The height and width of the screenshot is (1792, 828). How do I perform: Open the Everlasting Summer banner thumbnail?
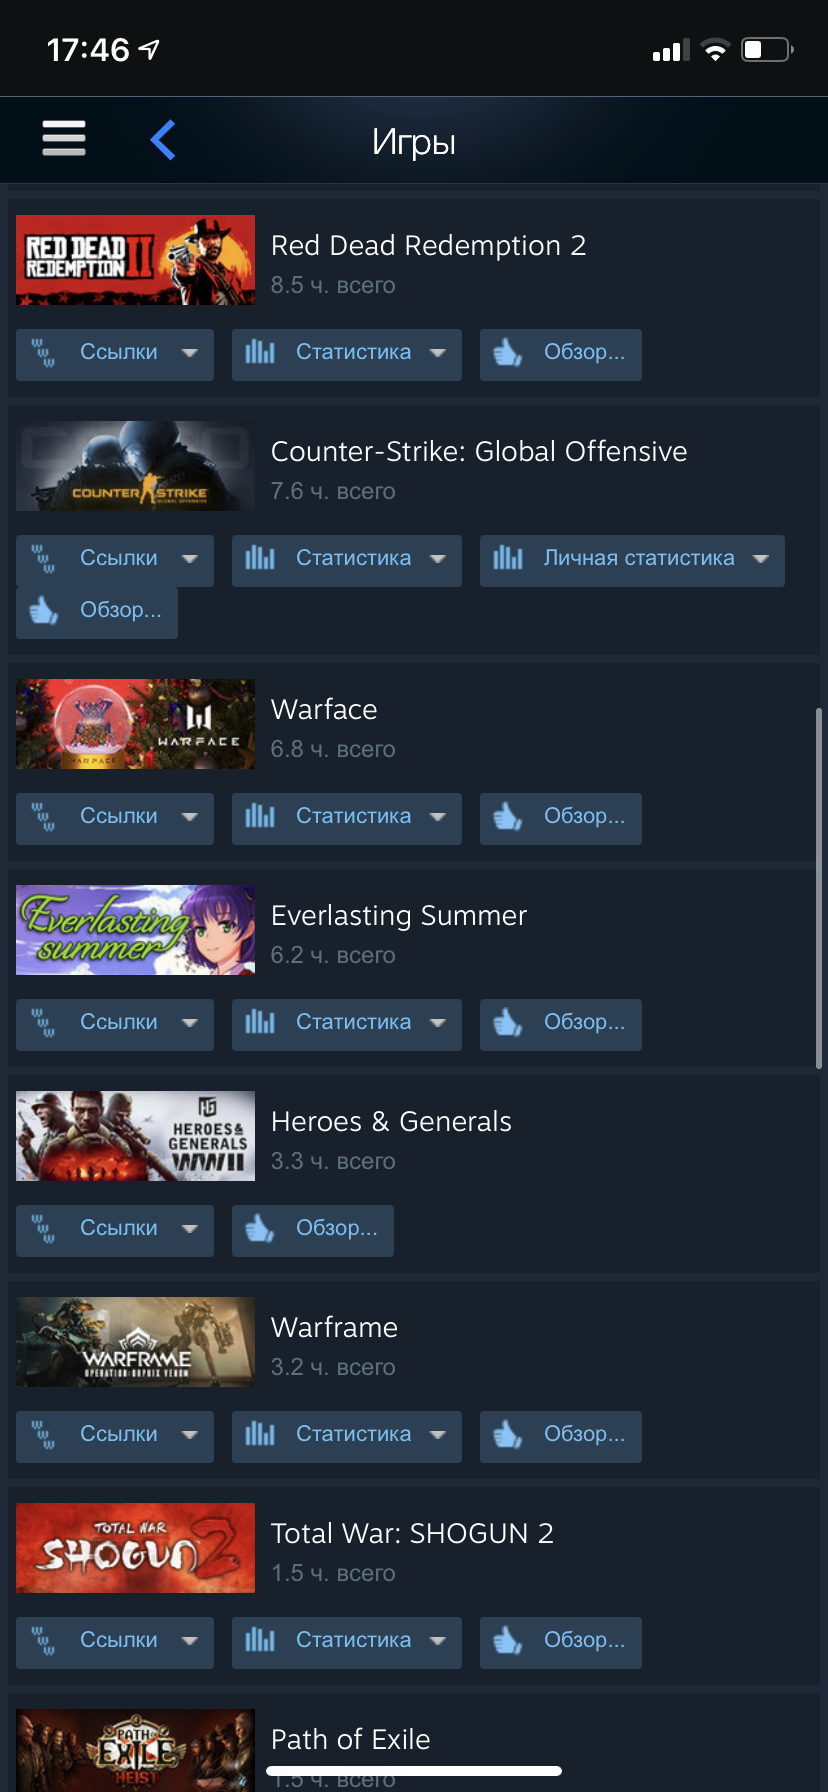coord(135,930)
